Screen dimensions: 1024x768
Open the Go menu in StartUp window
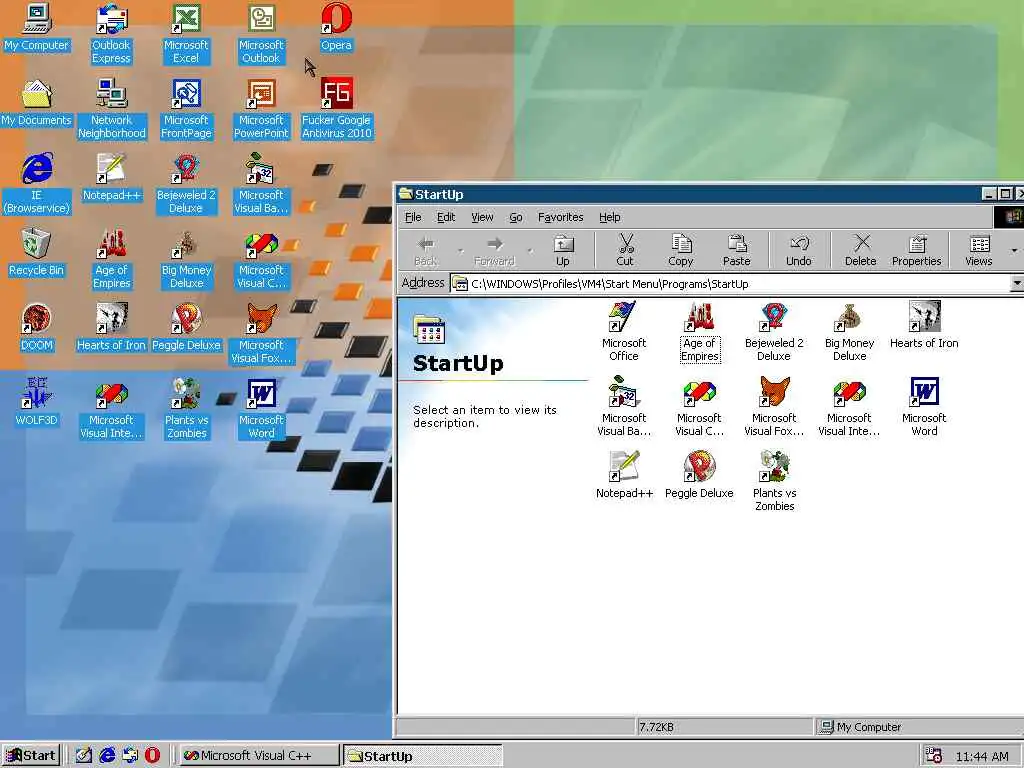[x=516, y=217]
